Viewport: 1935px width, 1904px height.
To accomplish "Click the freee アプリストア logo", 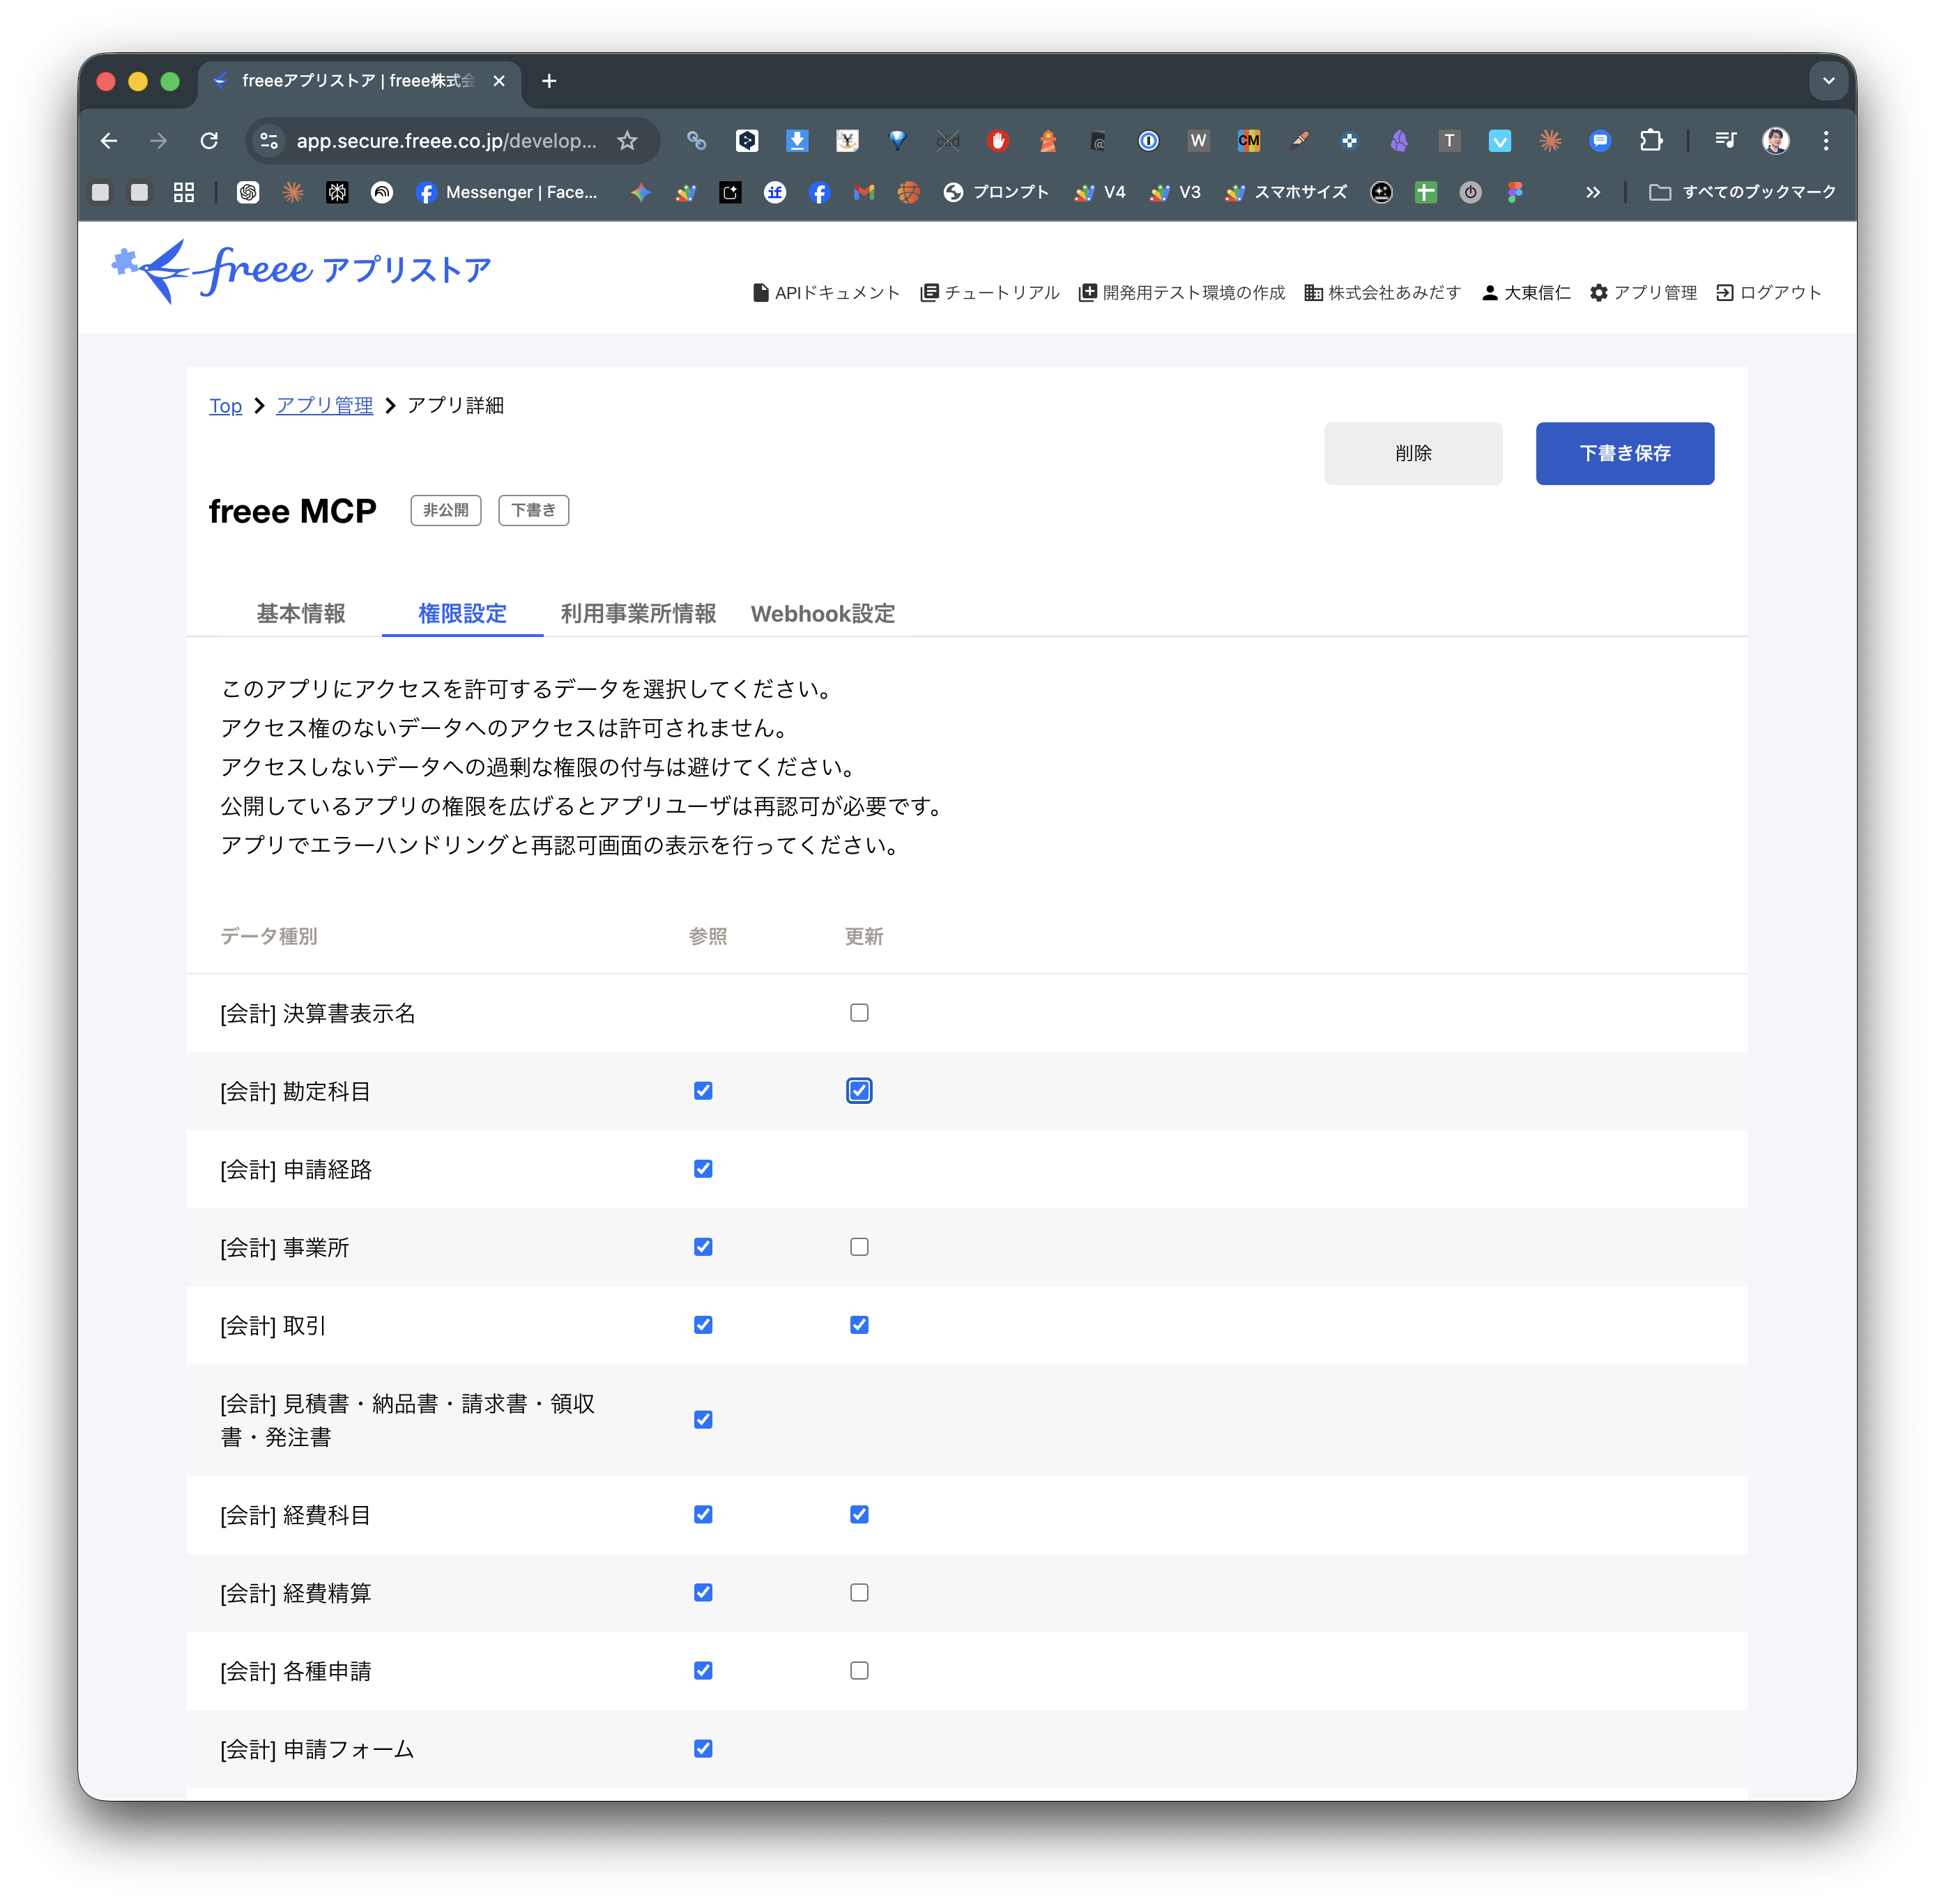I will (x=300, y=270).
